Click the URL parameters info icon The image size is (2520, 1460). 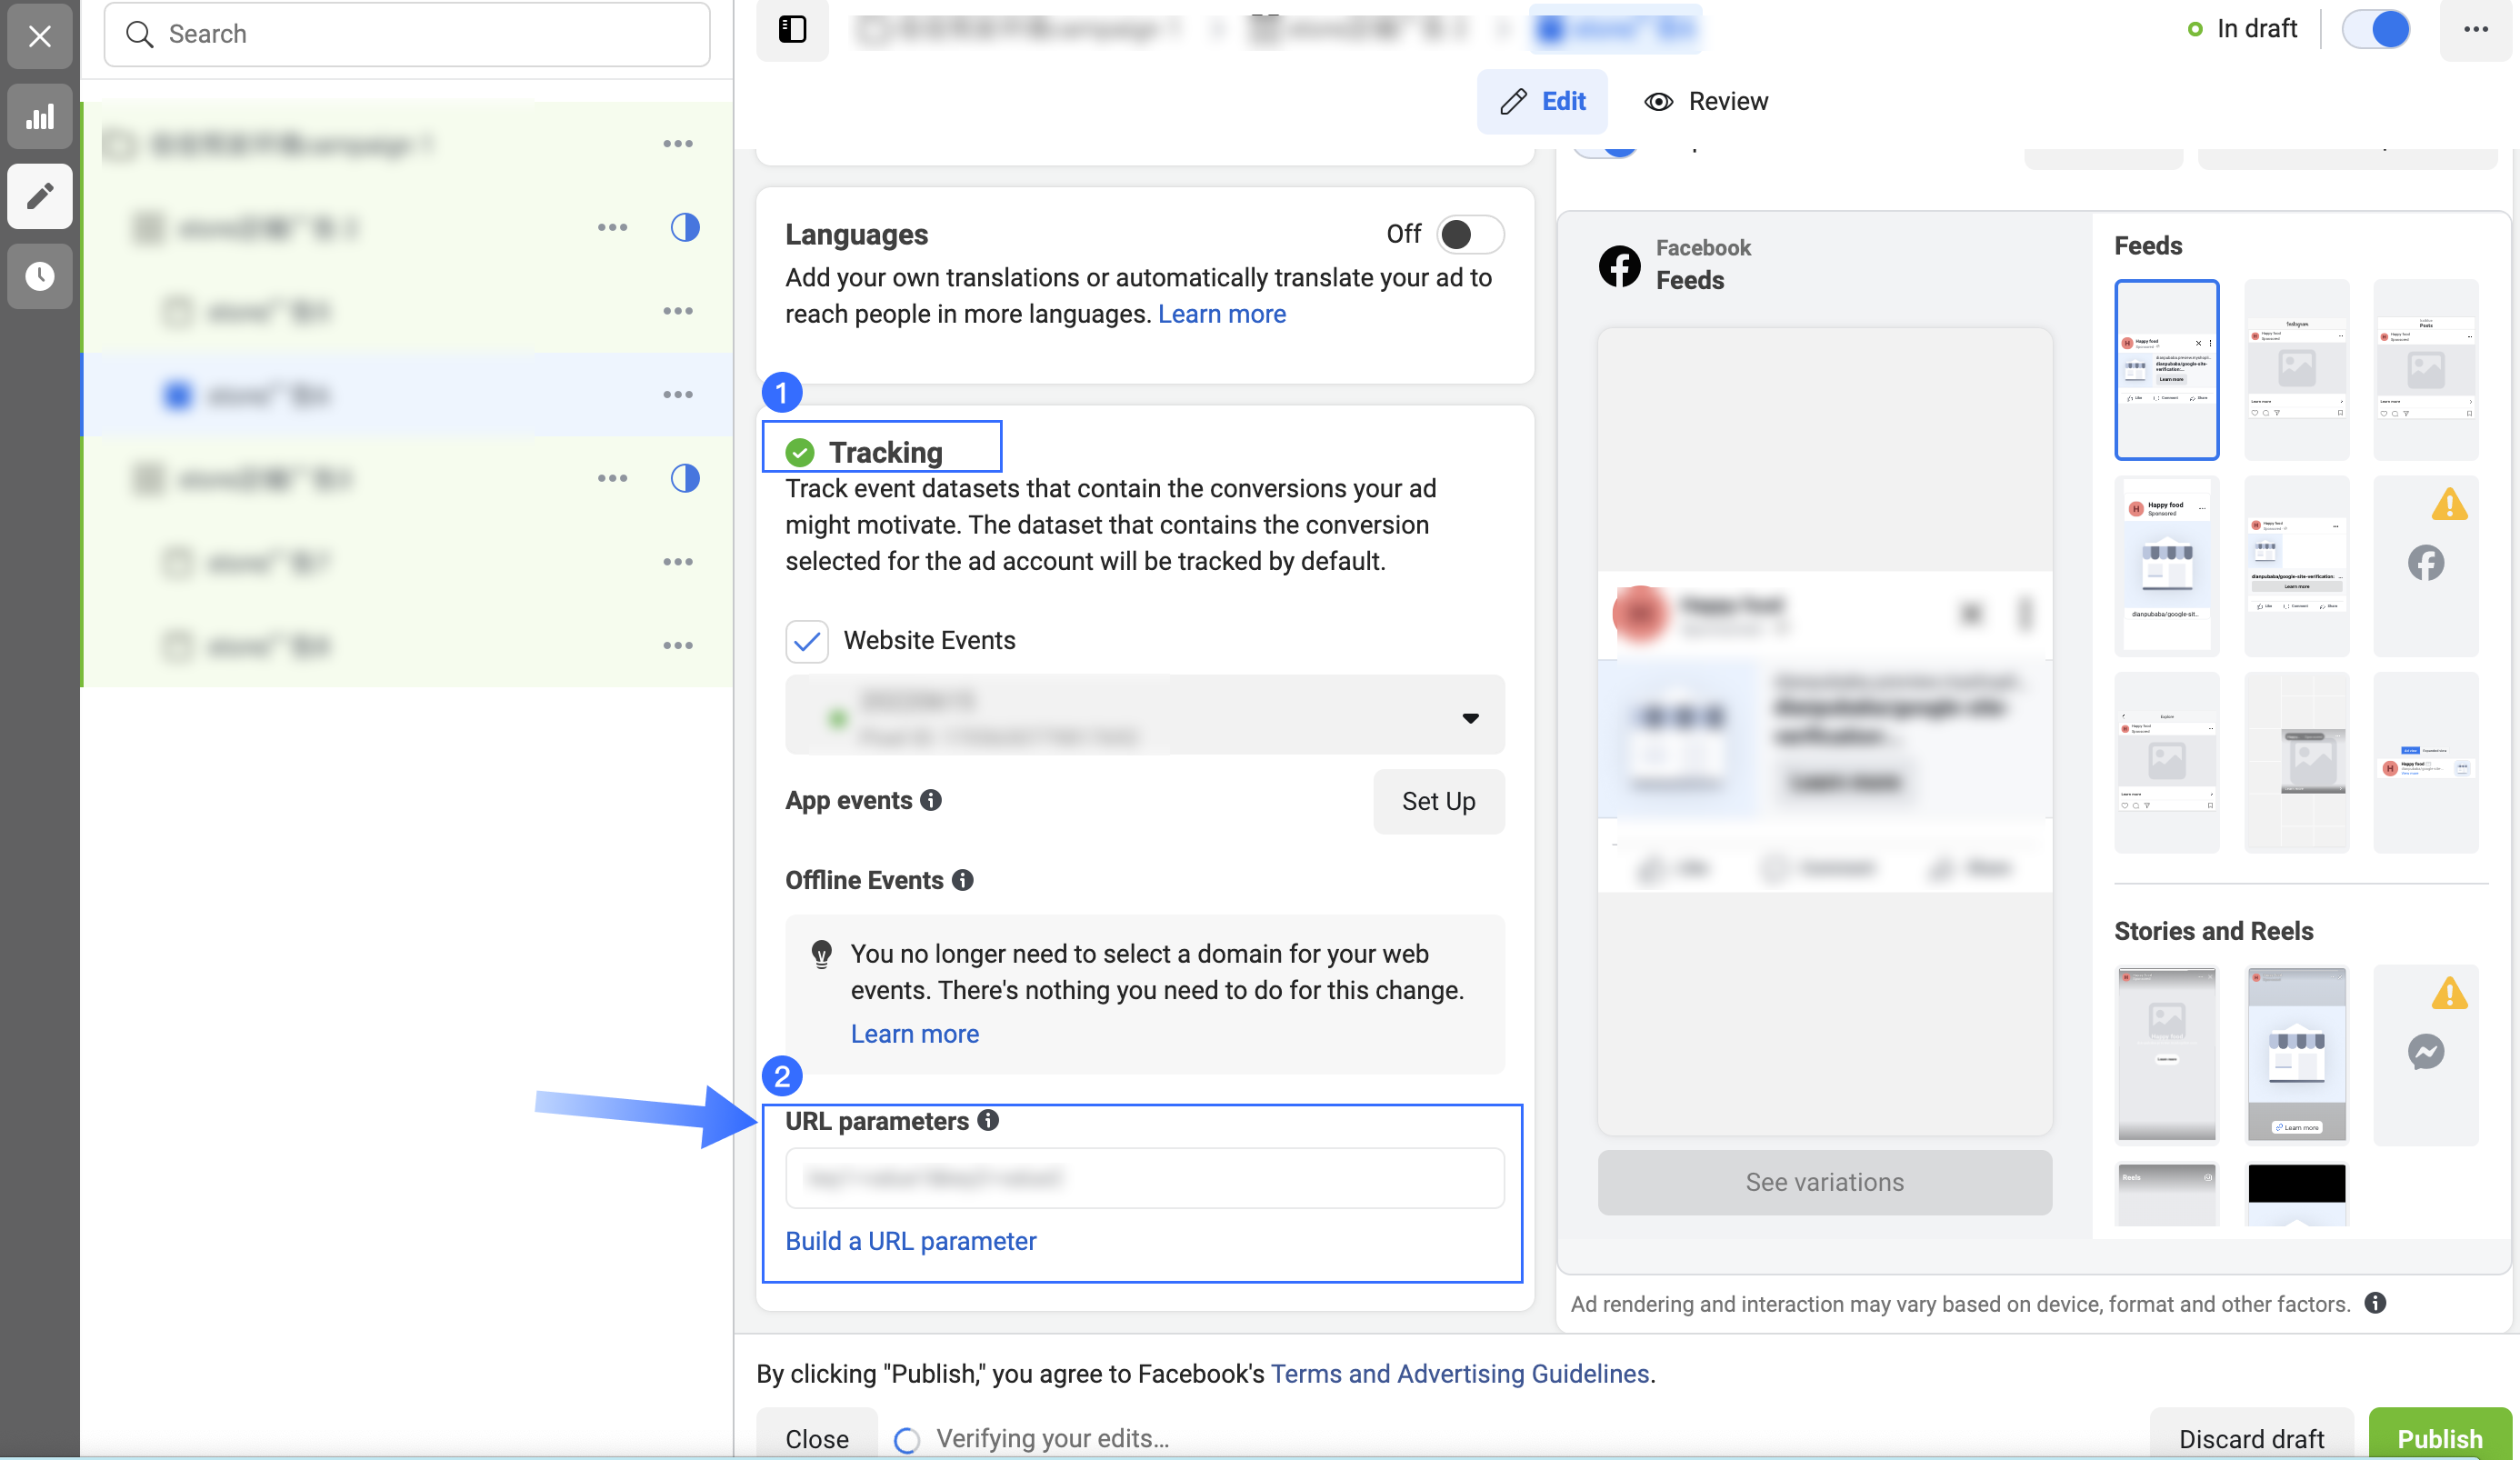988,1120
